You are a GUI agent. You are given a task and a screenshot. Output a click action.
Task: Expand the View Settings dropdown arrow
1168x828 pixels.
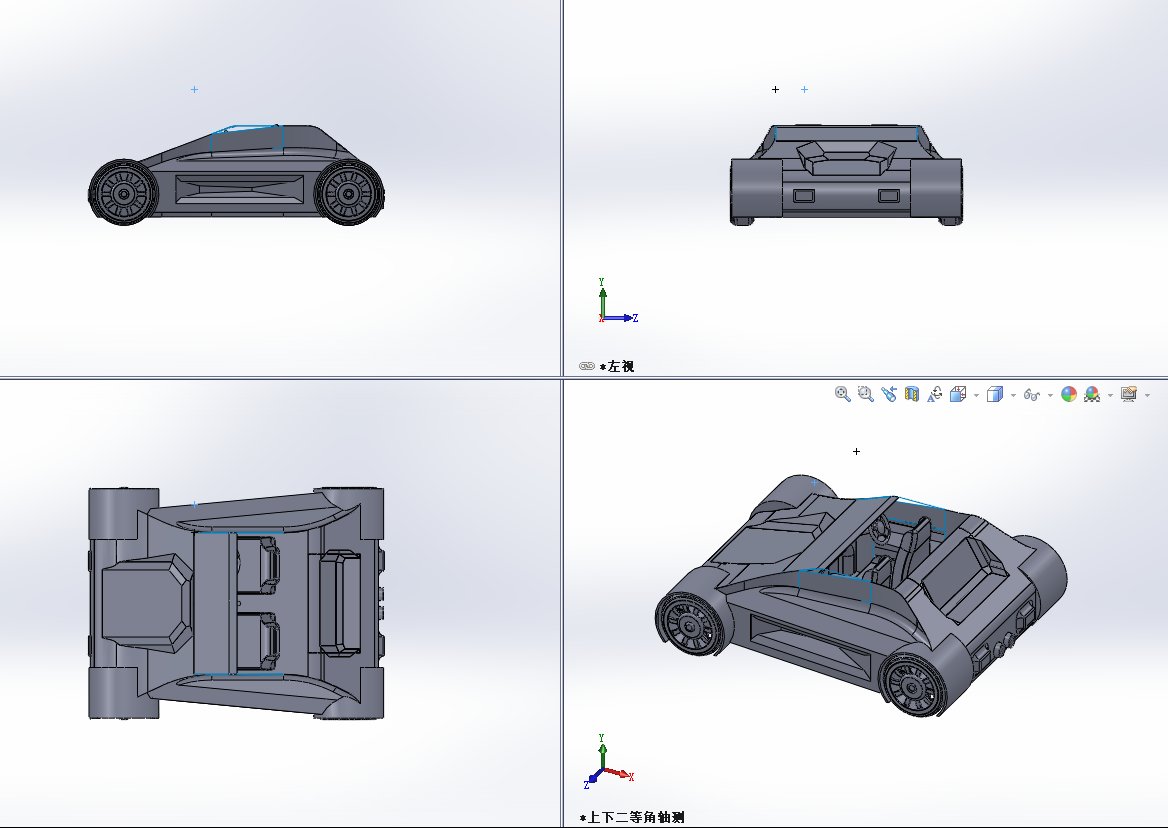(1147, 395)
